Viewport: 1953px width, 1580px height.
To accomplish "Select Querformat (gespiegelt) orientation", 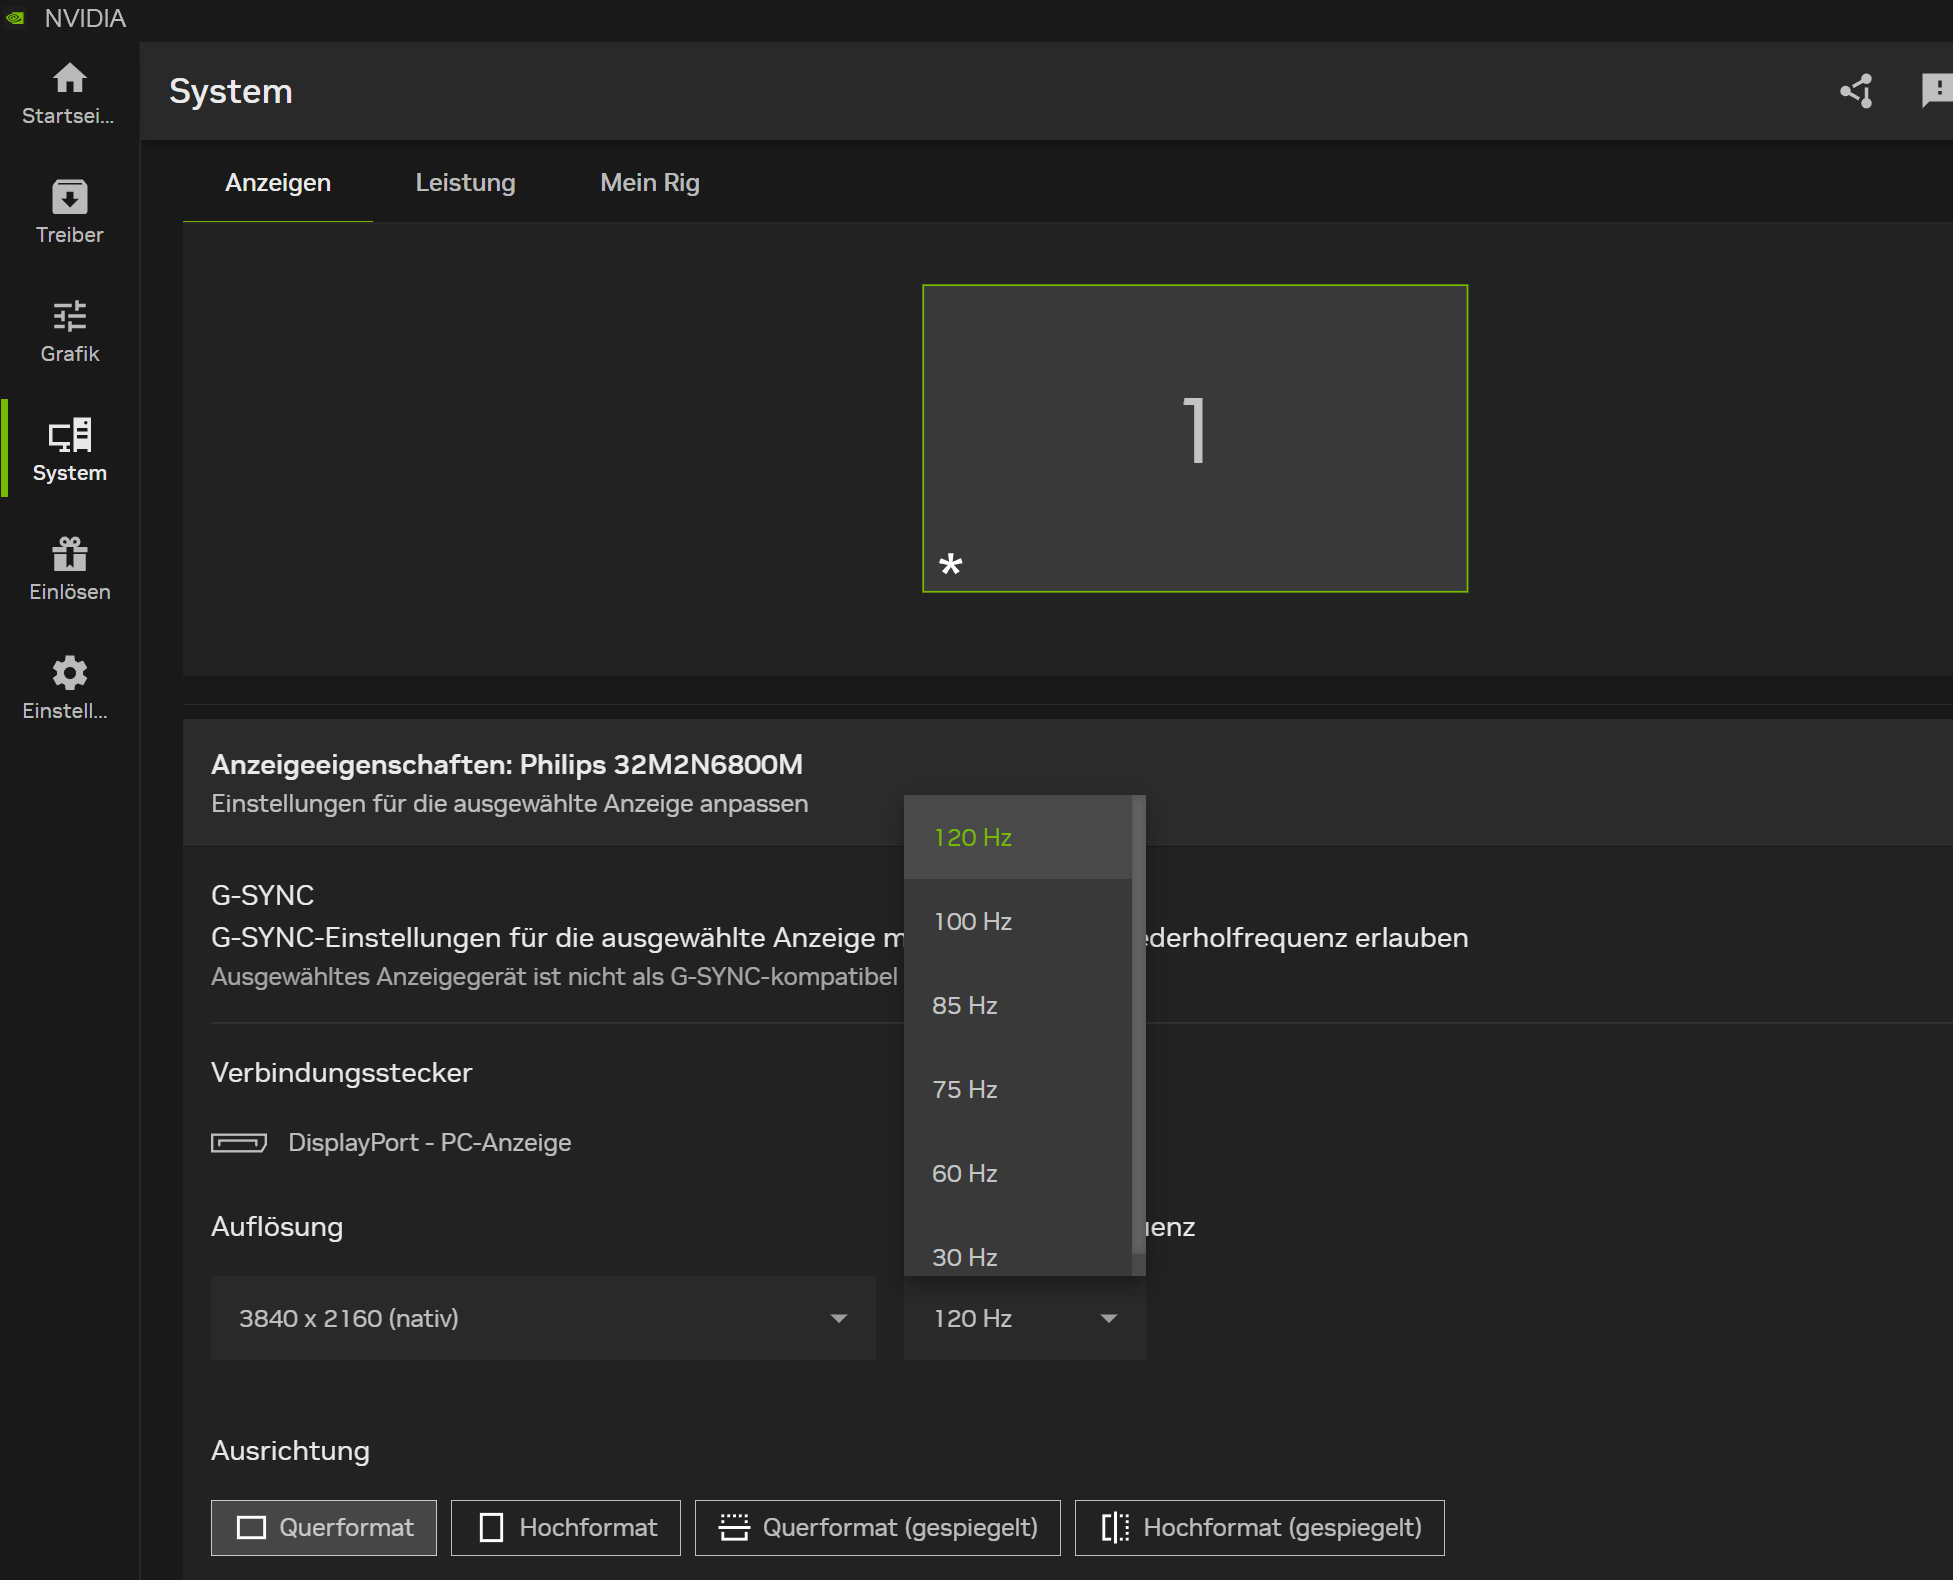I will click(x=877, y=1527).
